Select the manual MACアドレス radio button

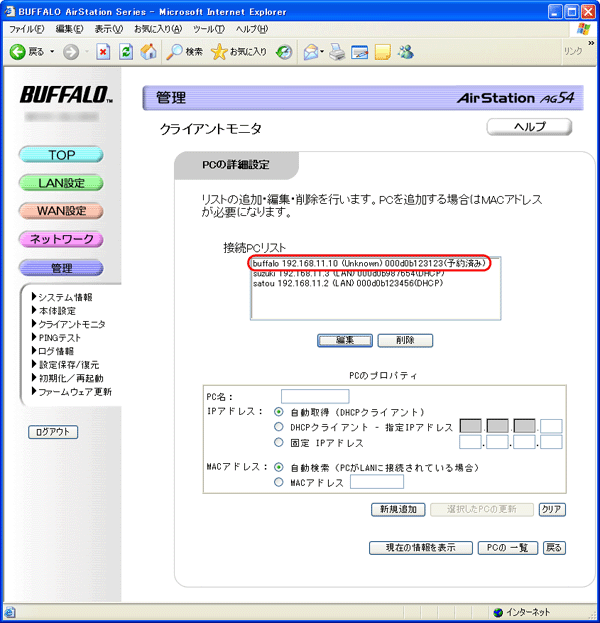[279, 482]
